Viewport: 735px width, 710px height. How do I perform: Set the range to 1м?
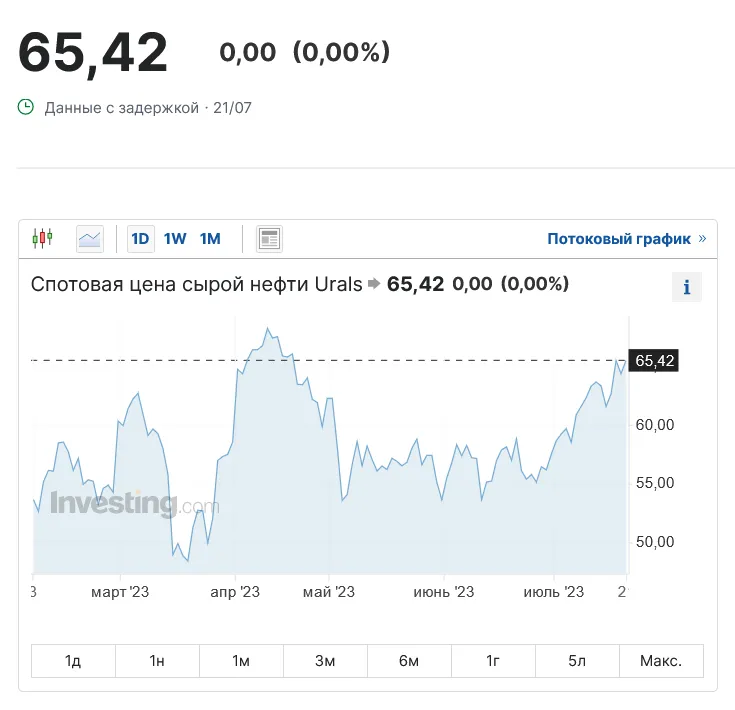point(241,661)
